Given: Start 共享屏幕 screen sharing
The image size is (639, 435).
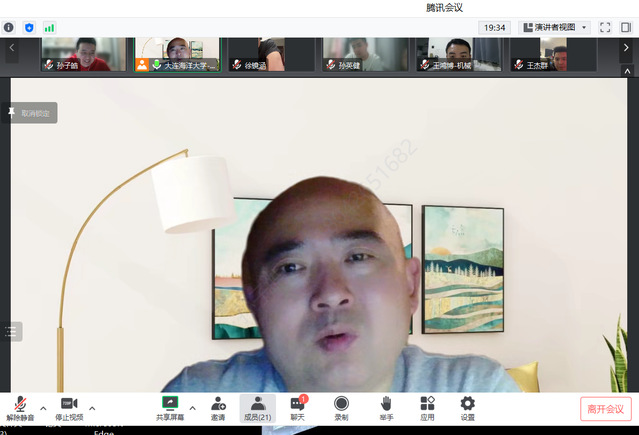Looking at the screenshot, I should click(170, 408).
